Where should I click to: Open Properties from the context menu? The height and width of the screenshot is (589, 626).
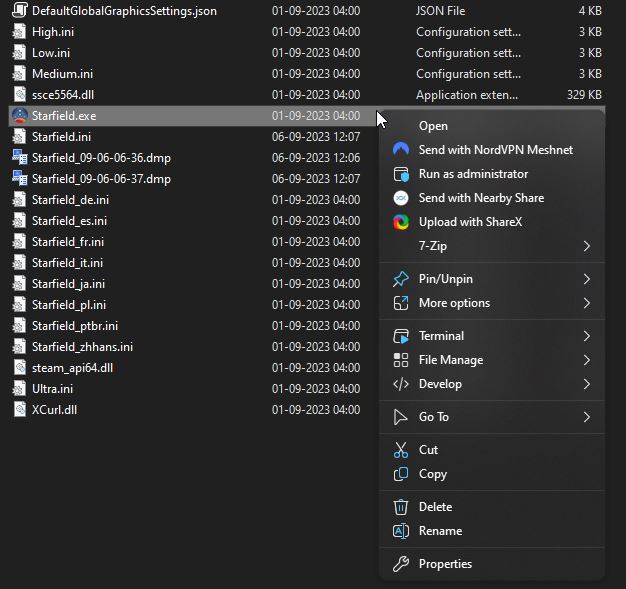pos(491,564)
